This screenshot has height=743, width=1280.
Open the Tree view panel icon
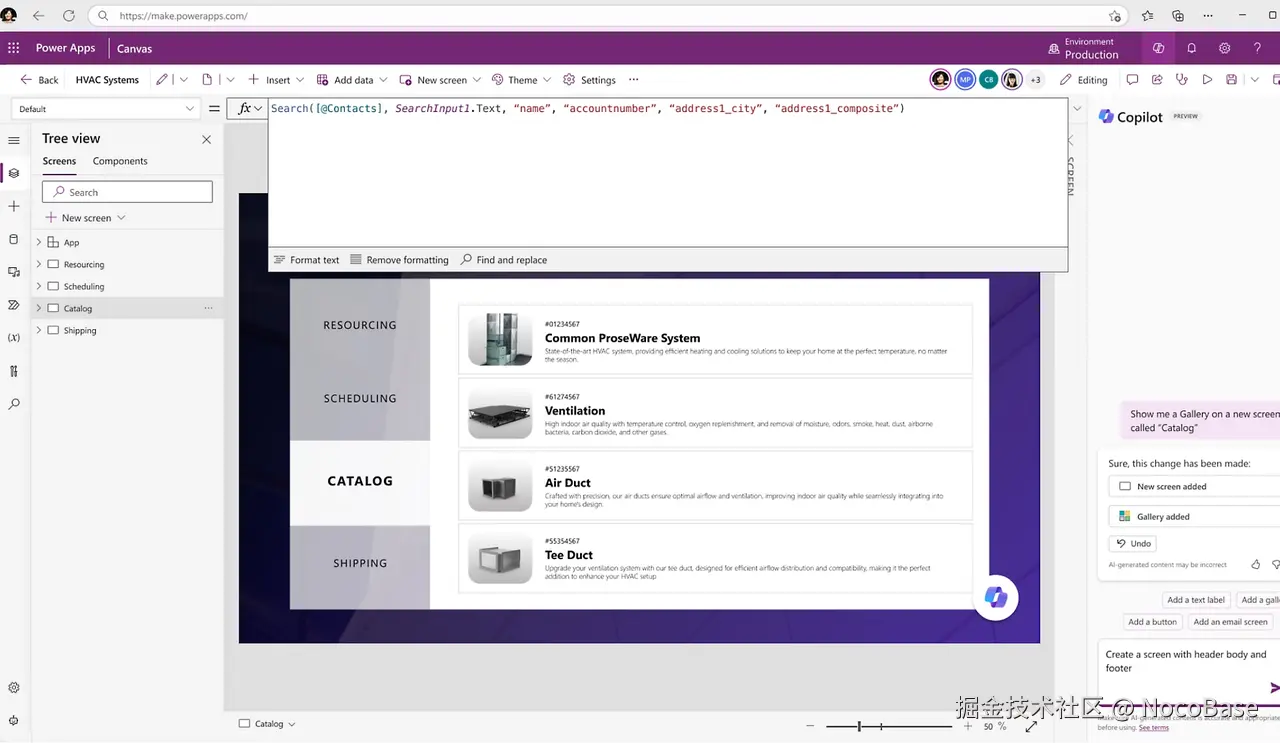[13, 173]
